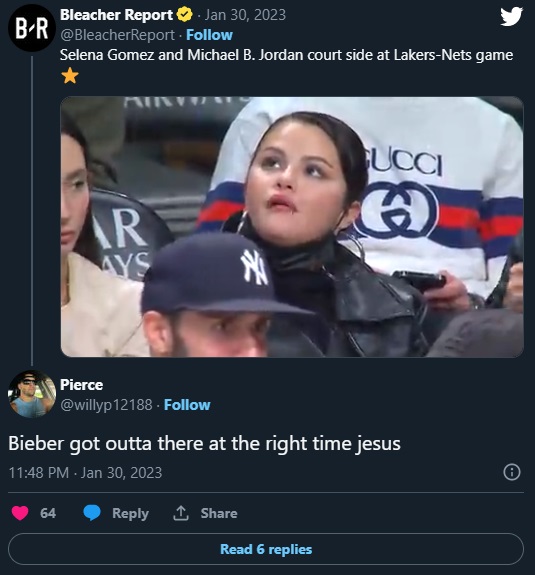Open the tweet info circle icon

[x=512, y=472]
